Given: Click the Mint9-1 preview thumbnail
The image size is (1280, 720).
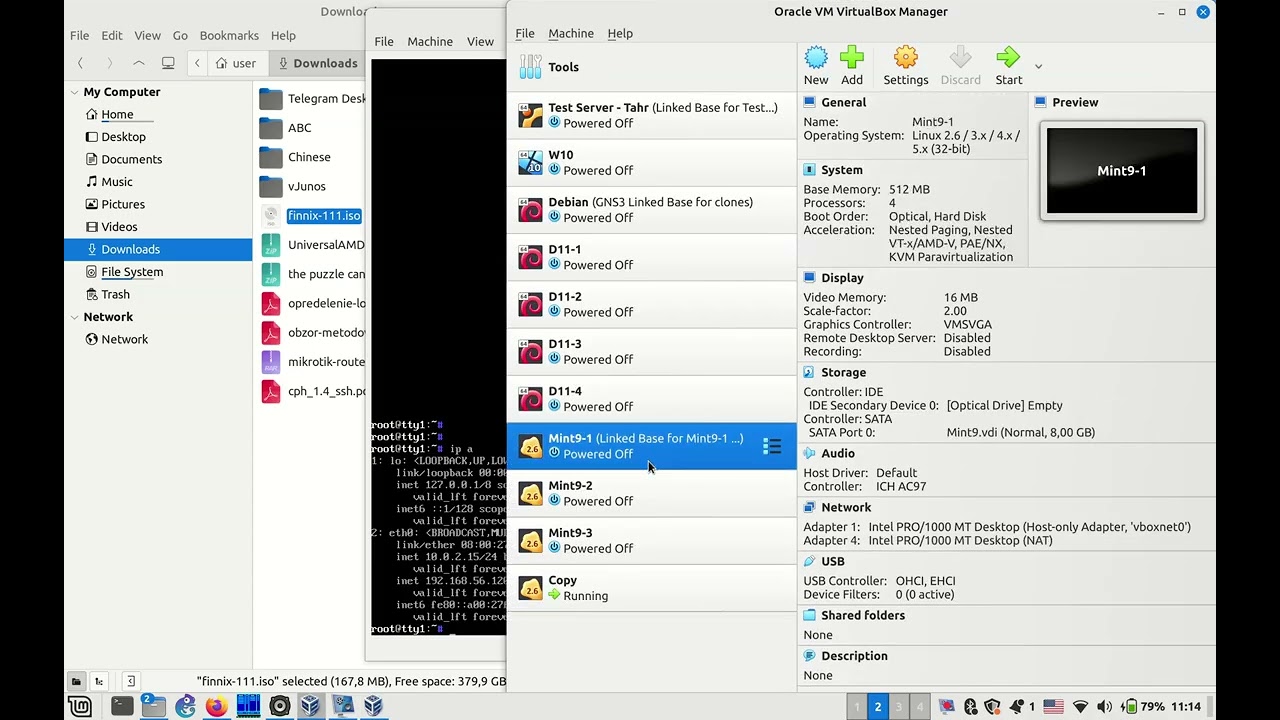Looking at the screenshot, I should 1121,171.
